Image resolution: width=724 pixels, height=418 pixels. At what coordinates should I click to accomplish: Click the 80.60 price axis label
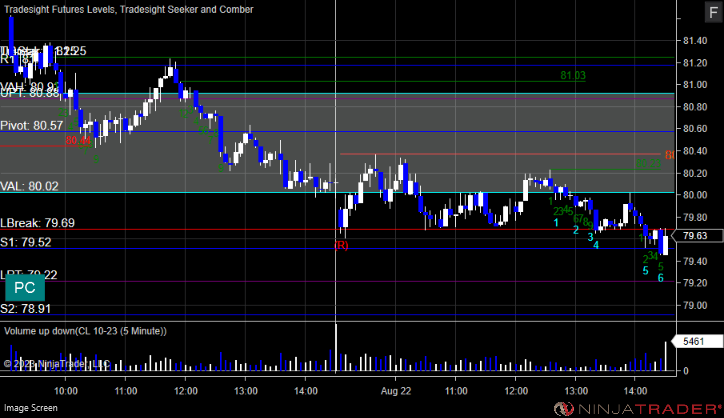695,129
